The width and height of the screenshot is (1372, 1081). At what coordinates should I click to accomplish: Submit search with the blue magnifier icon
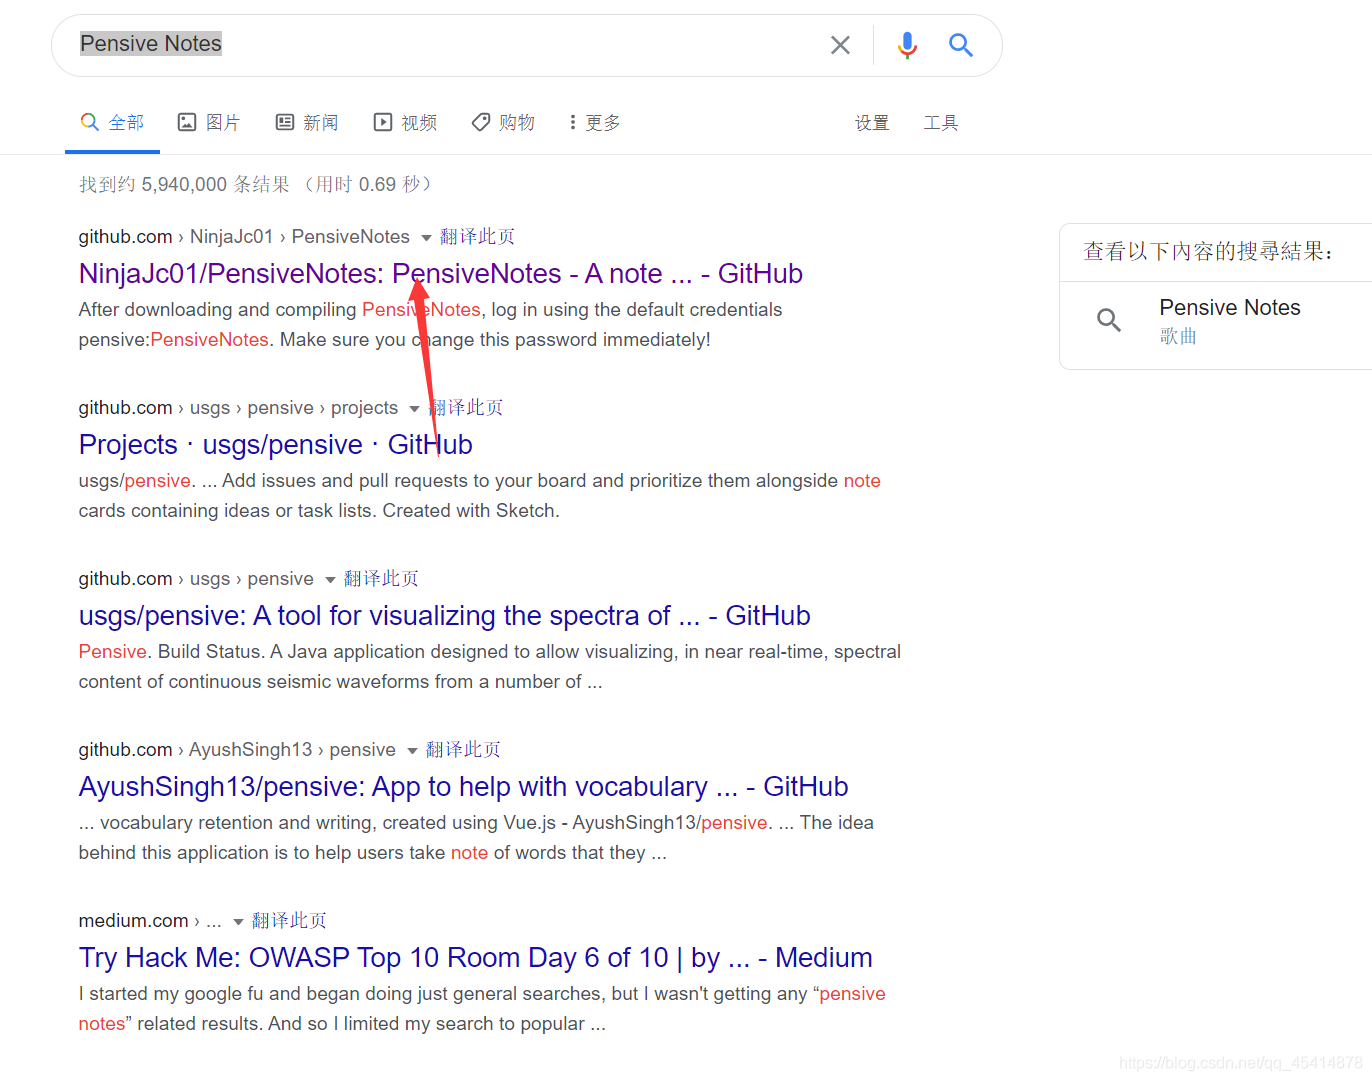961,45
